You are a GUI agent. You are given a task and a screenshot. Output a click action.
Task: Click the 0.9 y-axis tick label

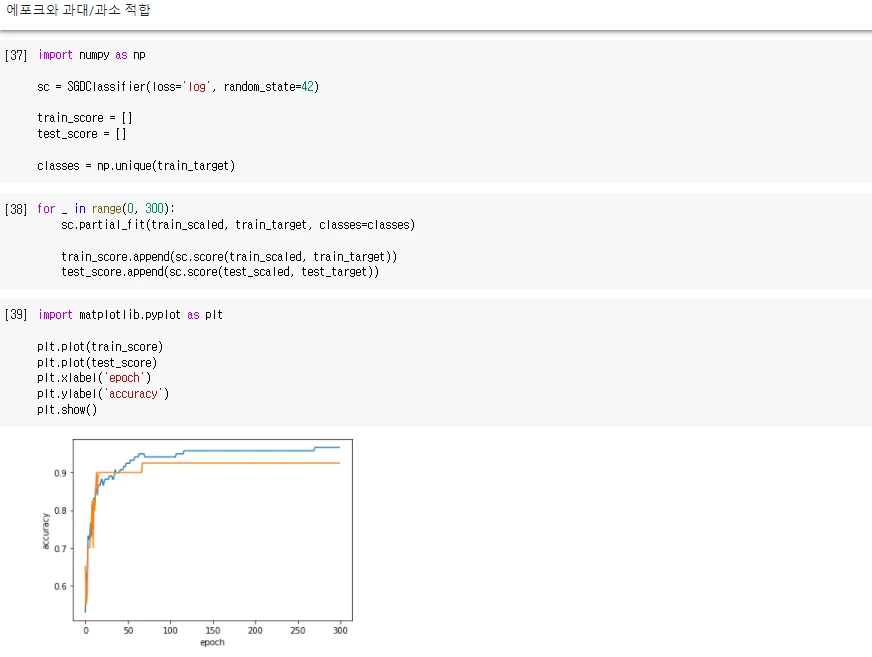pos(60,473)
